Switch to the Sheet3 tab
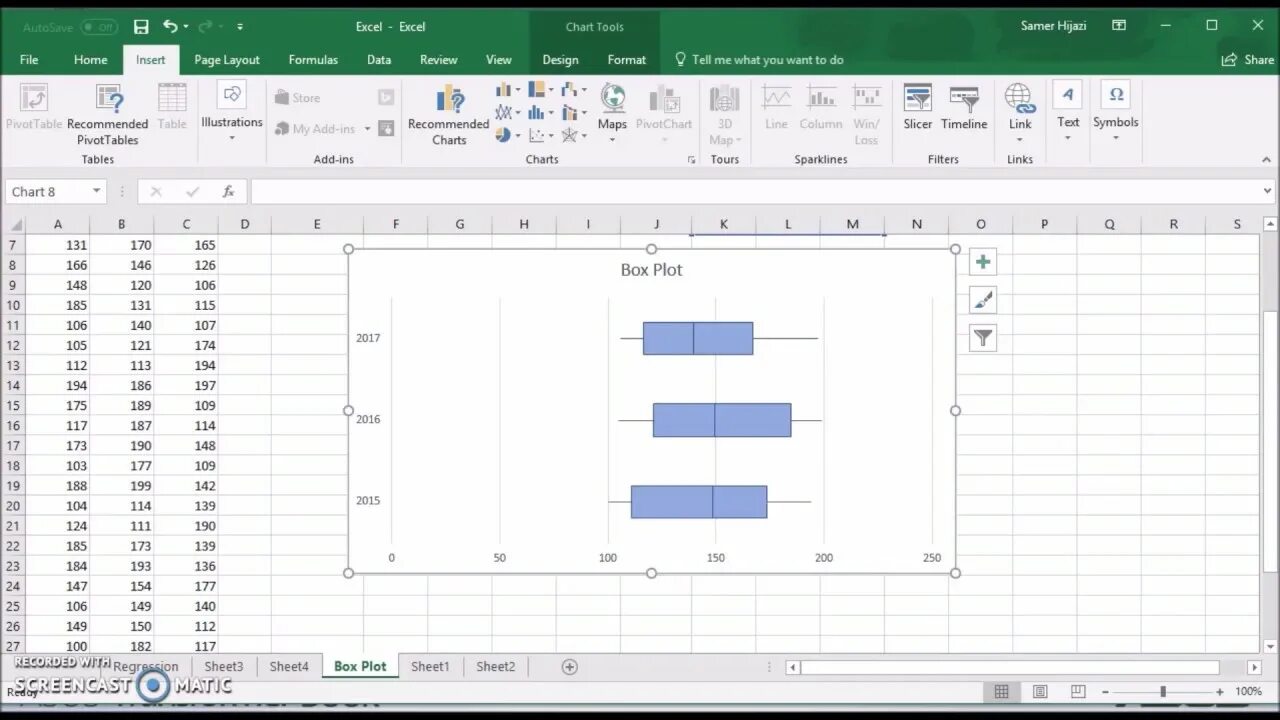Viewport: 1280px width, 720px height. coord(224,666)
